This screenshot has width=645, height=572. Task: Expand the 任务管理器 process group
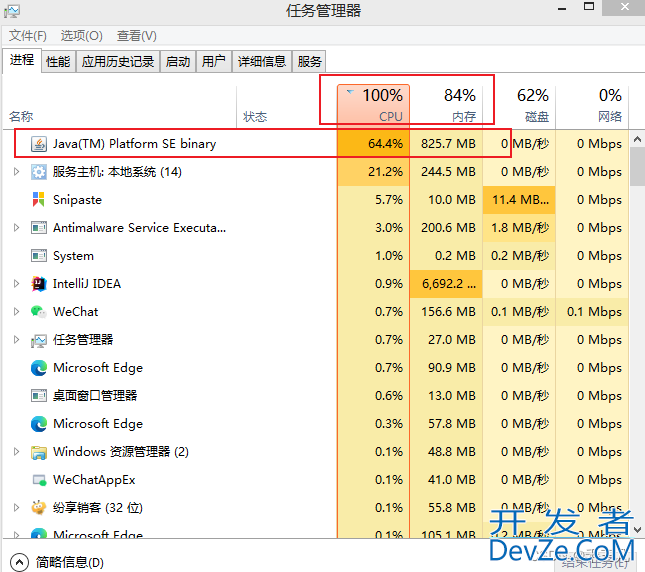click(x=16, y=339)
